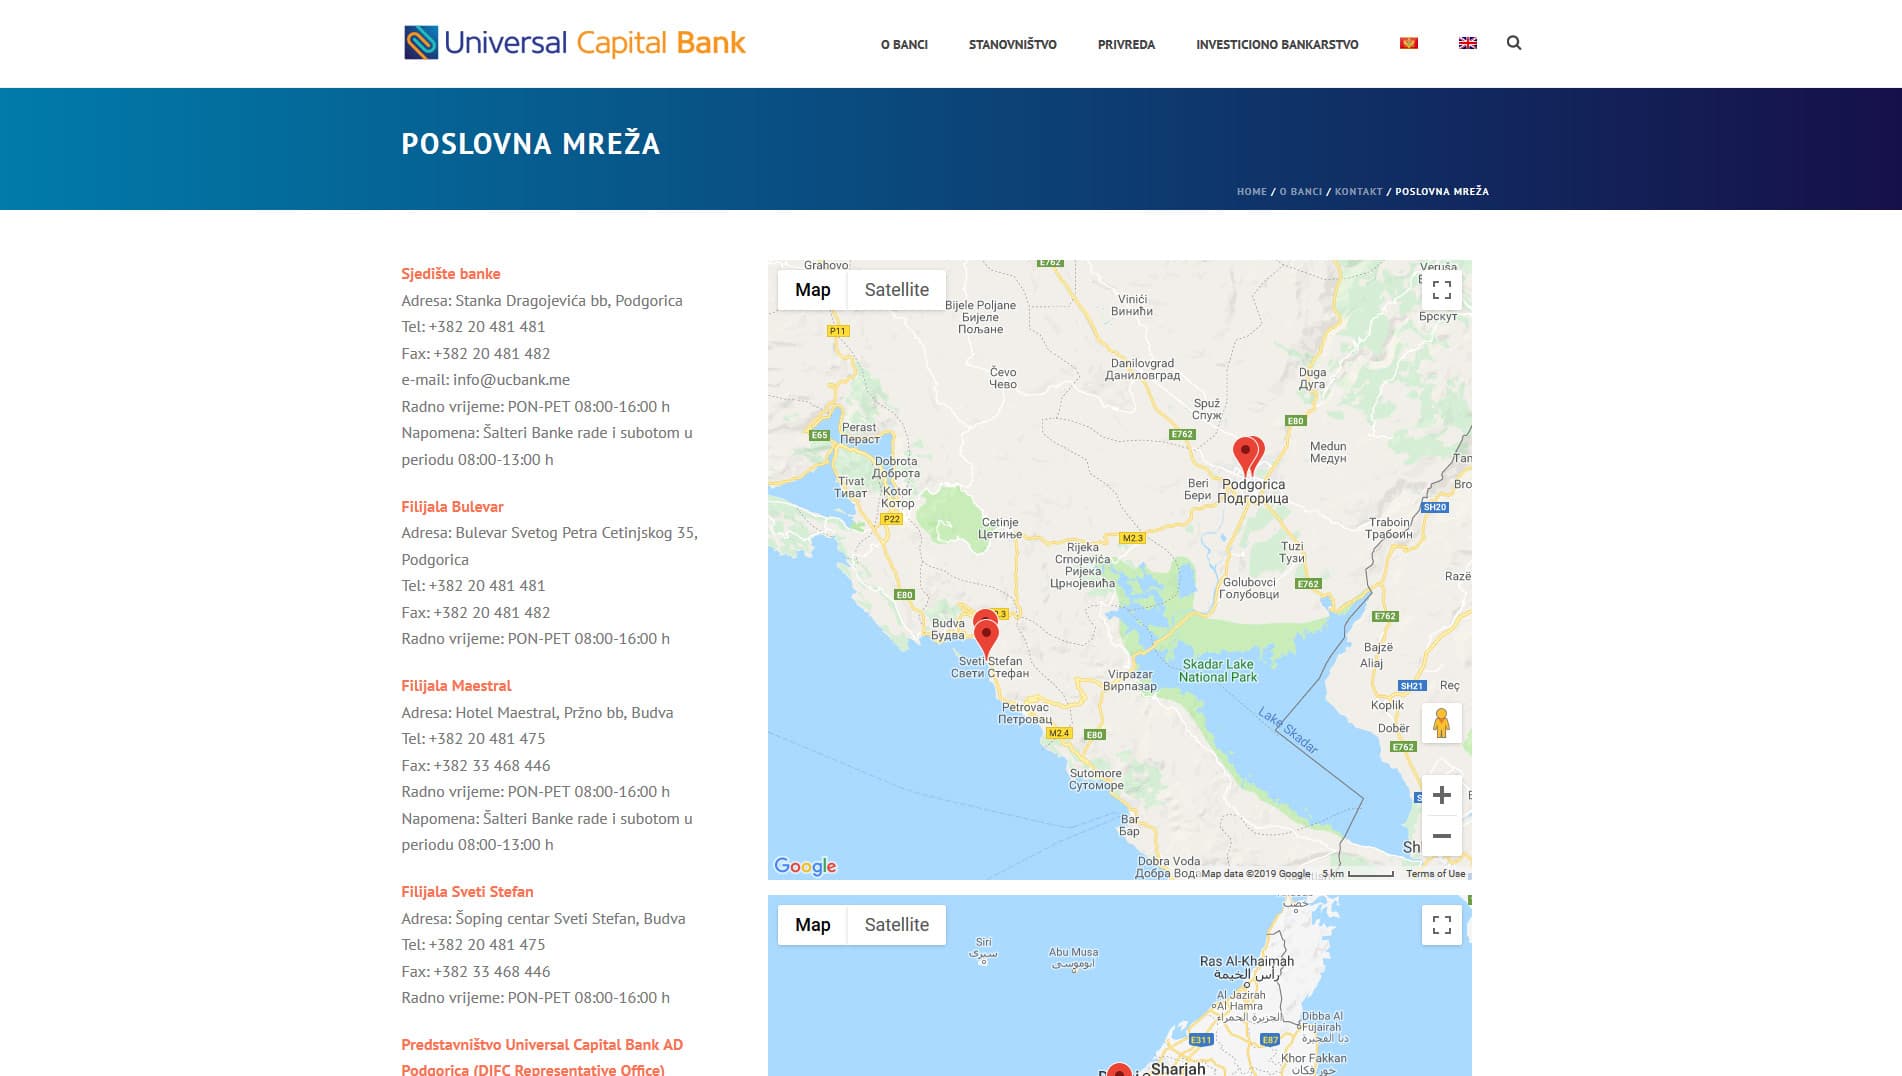Click the Danilovgrad label on the map
This screenshot has width=1902, height=1076.
[1142, 370]
